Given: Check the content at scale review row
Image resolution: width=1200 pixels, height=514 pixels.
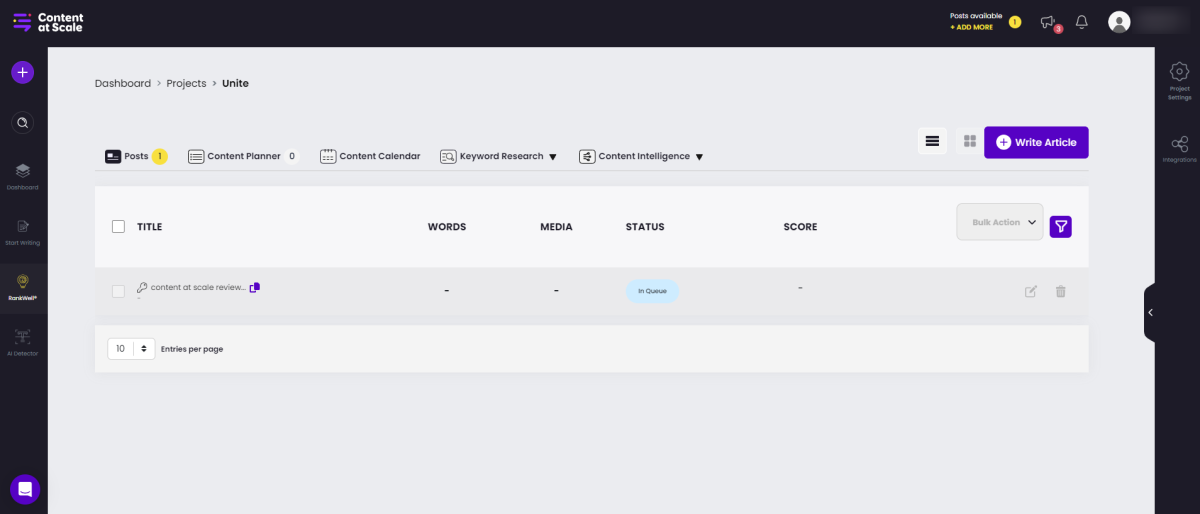Looking at the screenshot, I should [x=118, y=291].
